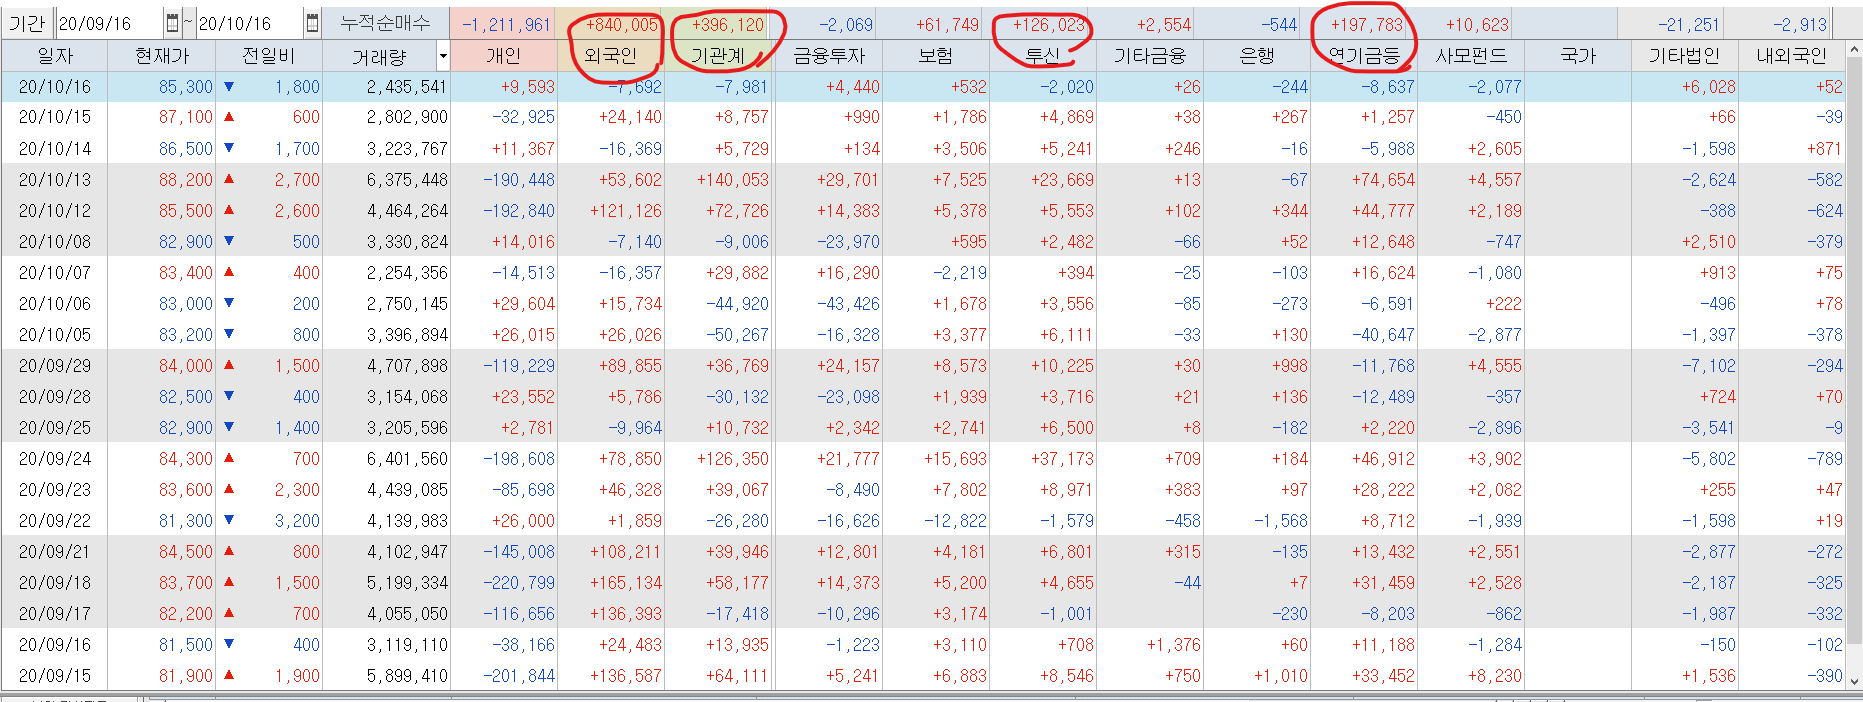Viewport: 1863px width, 702px height.
Task: Click the 사모펀드 value +8,230
Action: pos(1495,676)
